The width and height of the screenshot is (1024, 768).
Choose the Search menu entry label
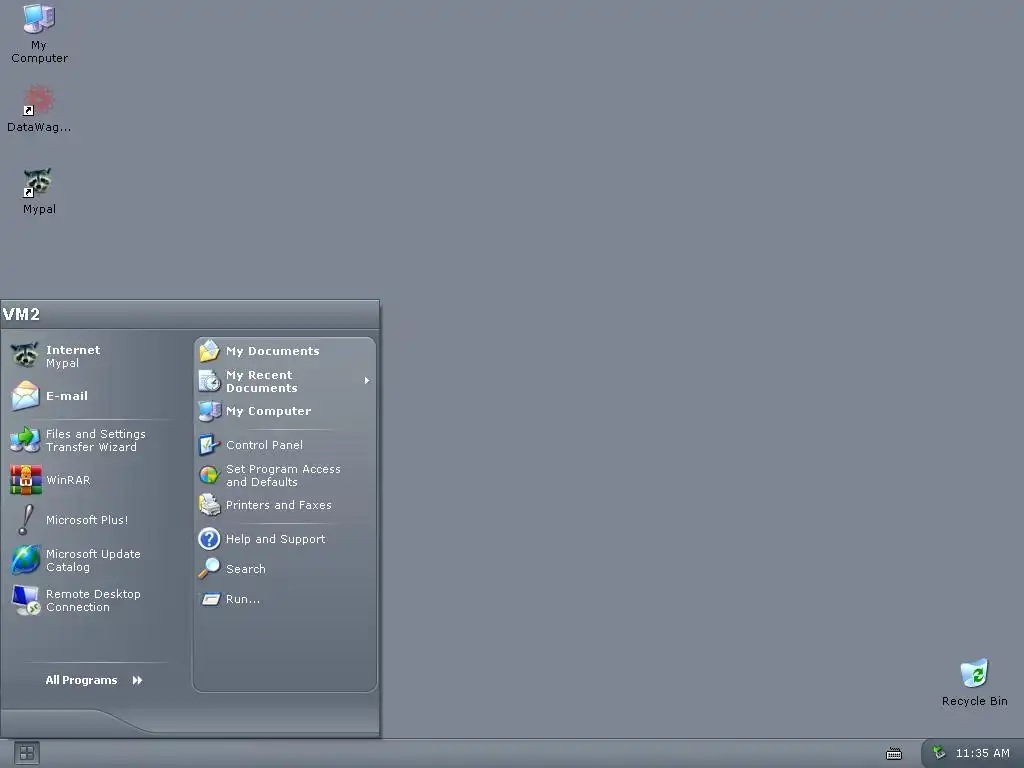[x=246, y=569]
